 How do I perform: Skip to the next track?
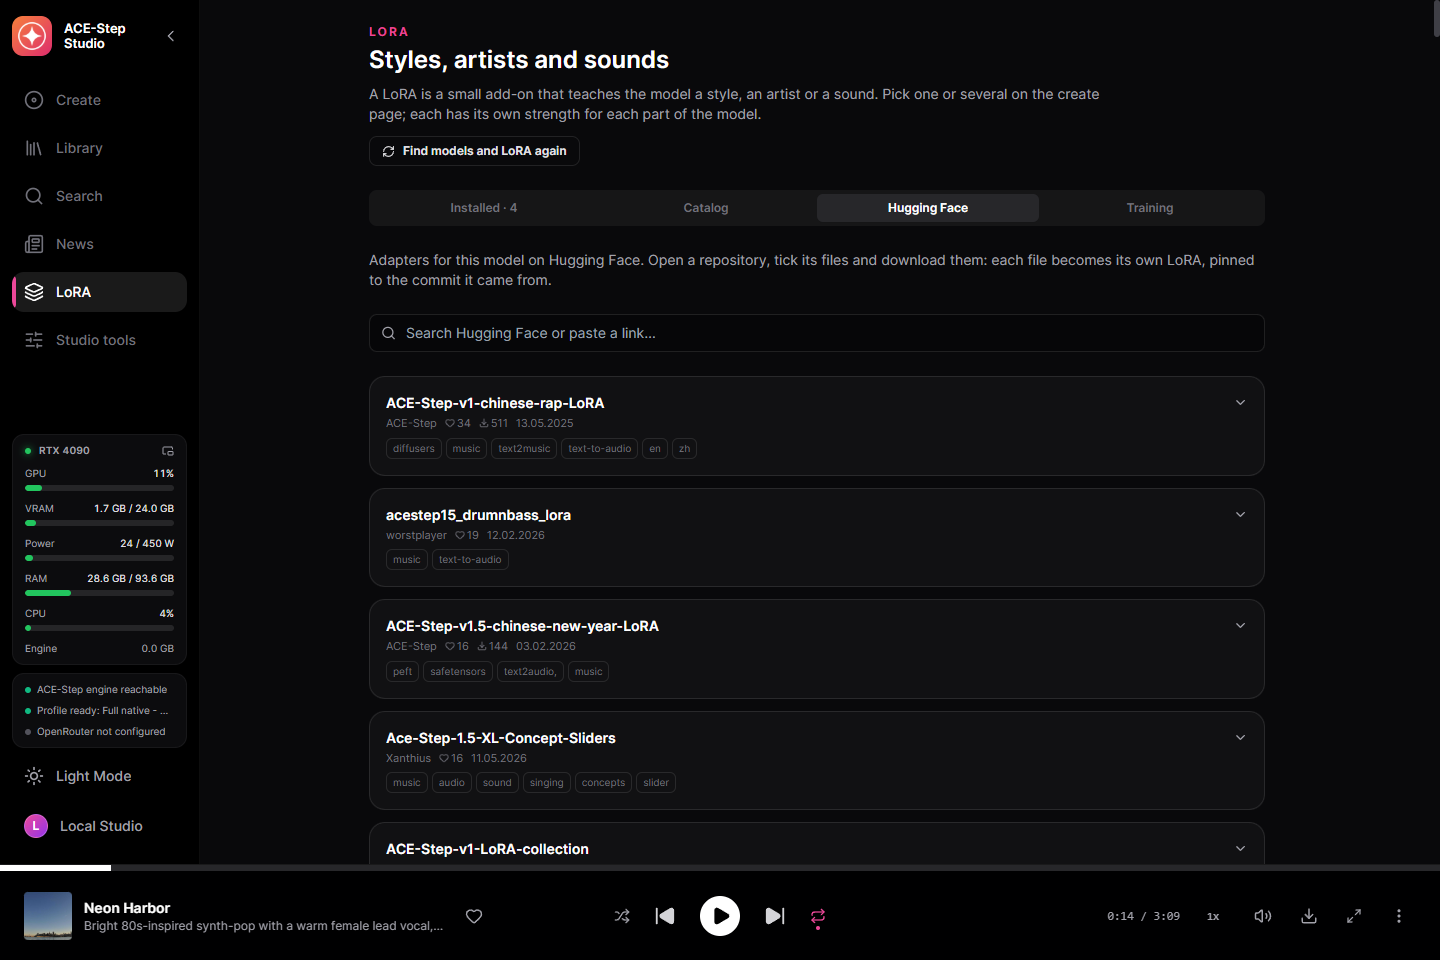[x=775, y=916]
